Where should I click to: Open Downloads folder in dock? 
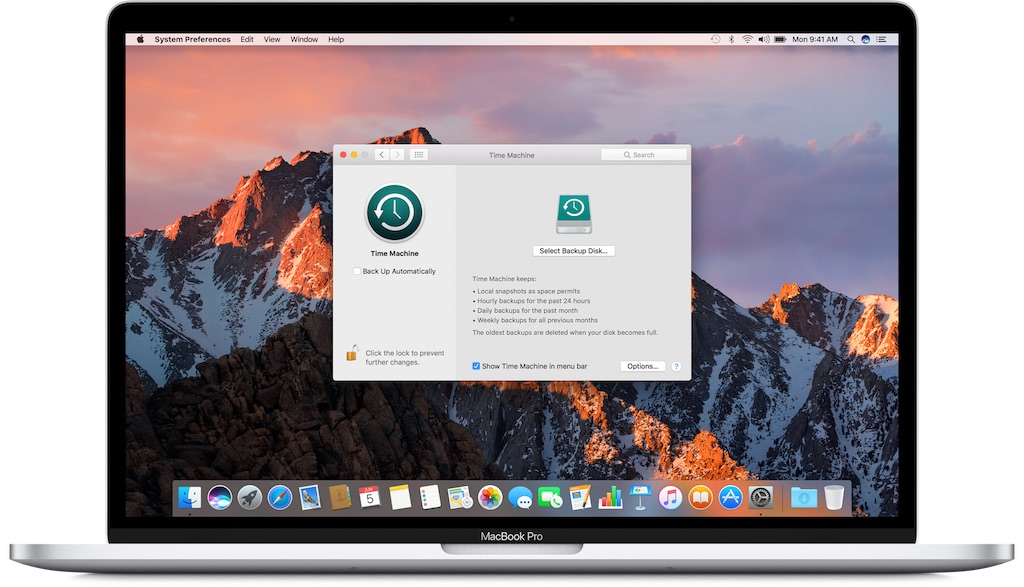803,498
